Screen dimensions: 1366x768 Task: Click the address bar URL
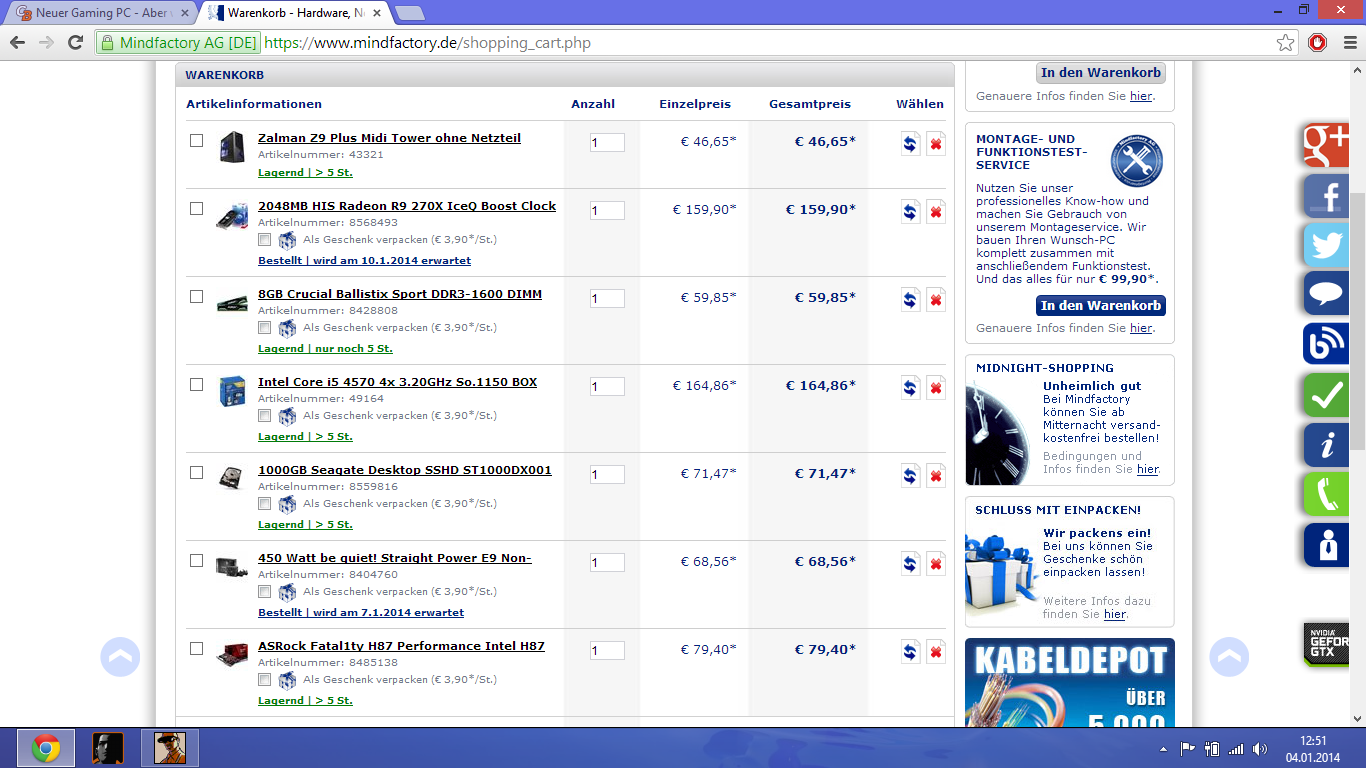click(x=428, y=43)
